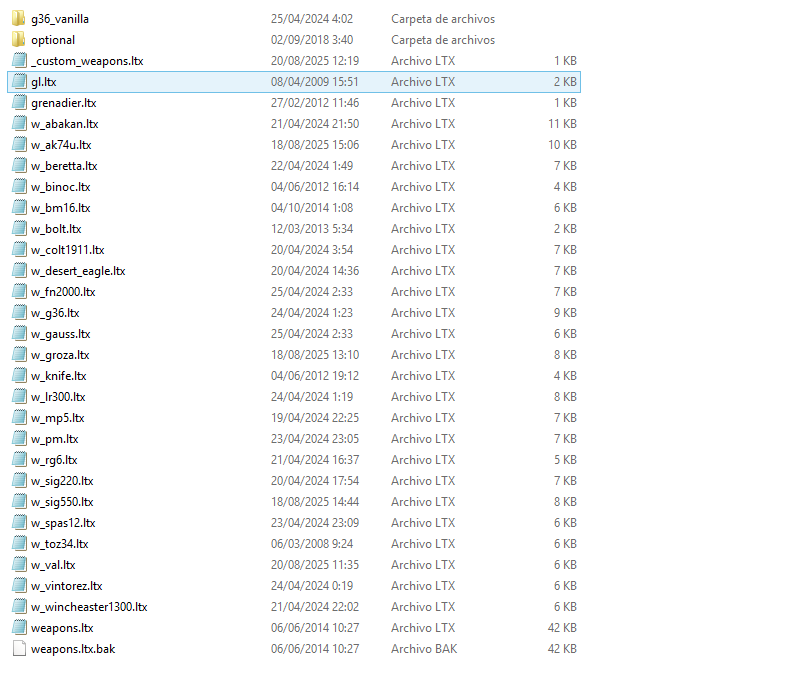790x688 pixels.
Task: Click the w_bm16.ltx file icon
Action: [x=19, y=208]
